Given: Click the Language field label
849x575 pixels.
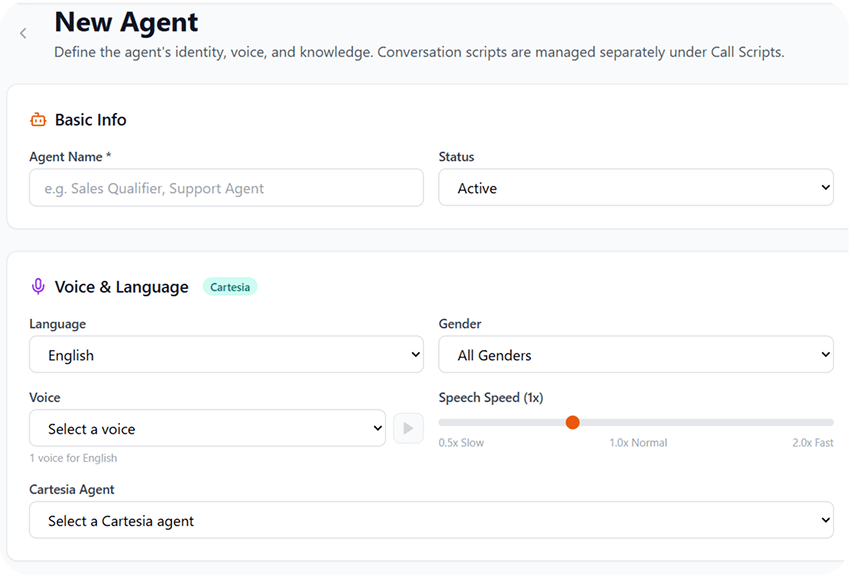Looking at the screenshot, I should 57,324.
